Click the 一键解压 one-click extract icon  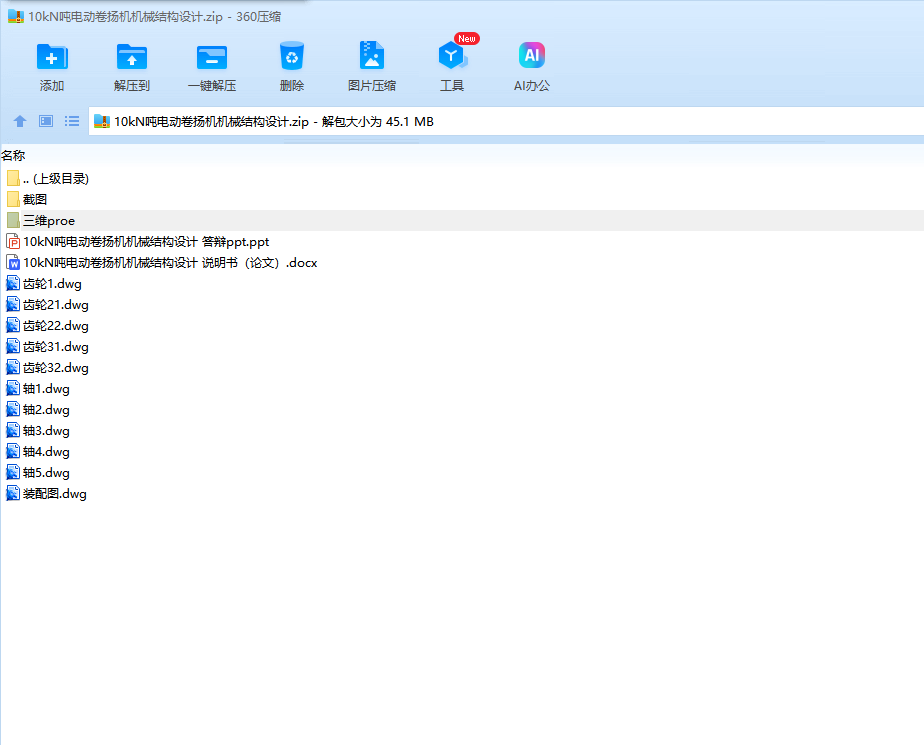tap(212, 57)
